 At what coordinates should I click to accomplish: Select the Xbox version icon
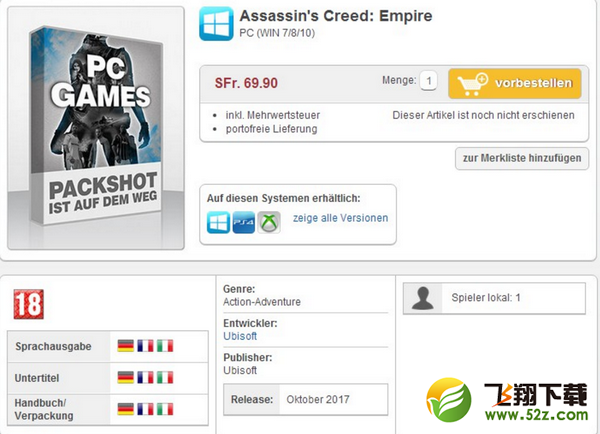(x=269, y=222)
